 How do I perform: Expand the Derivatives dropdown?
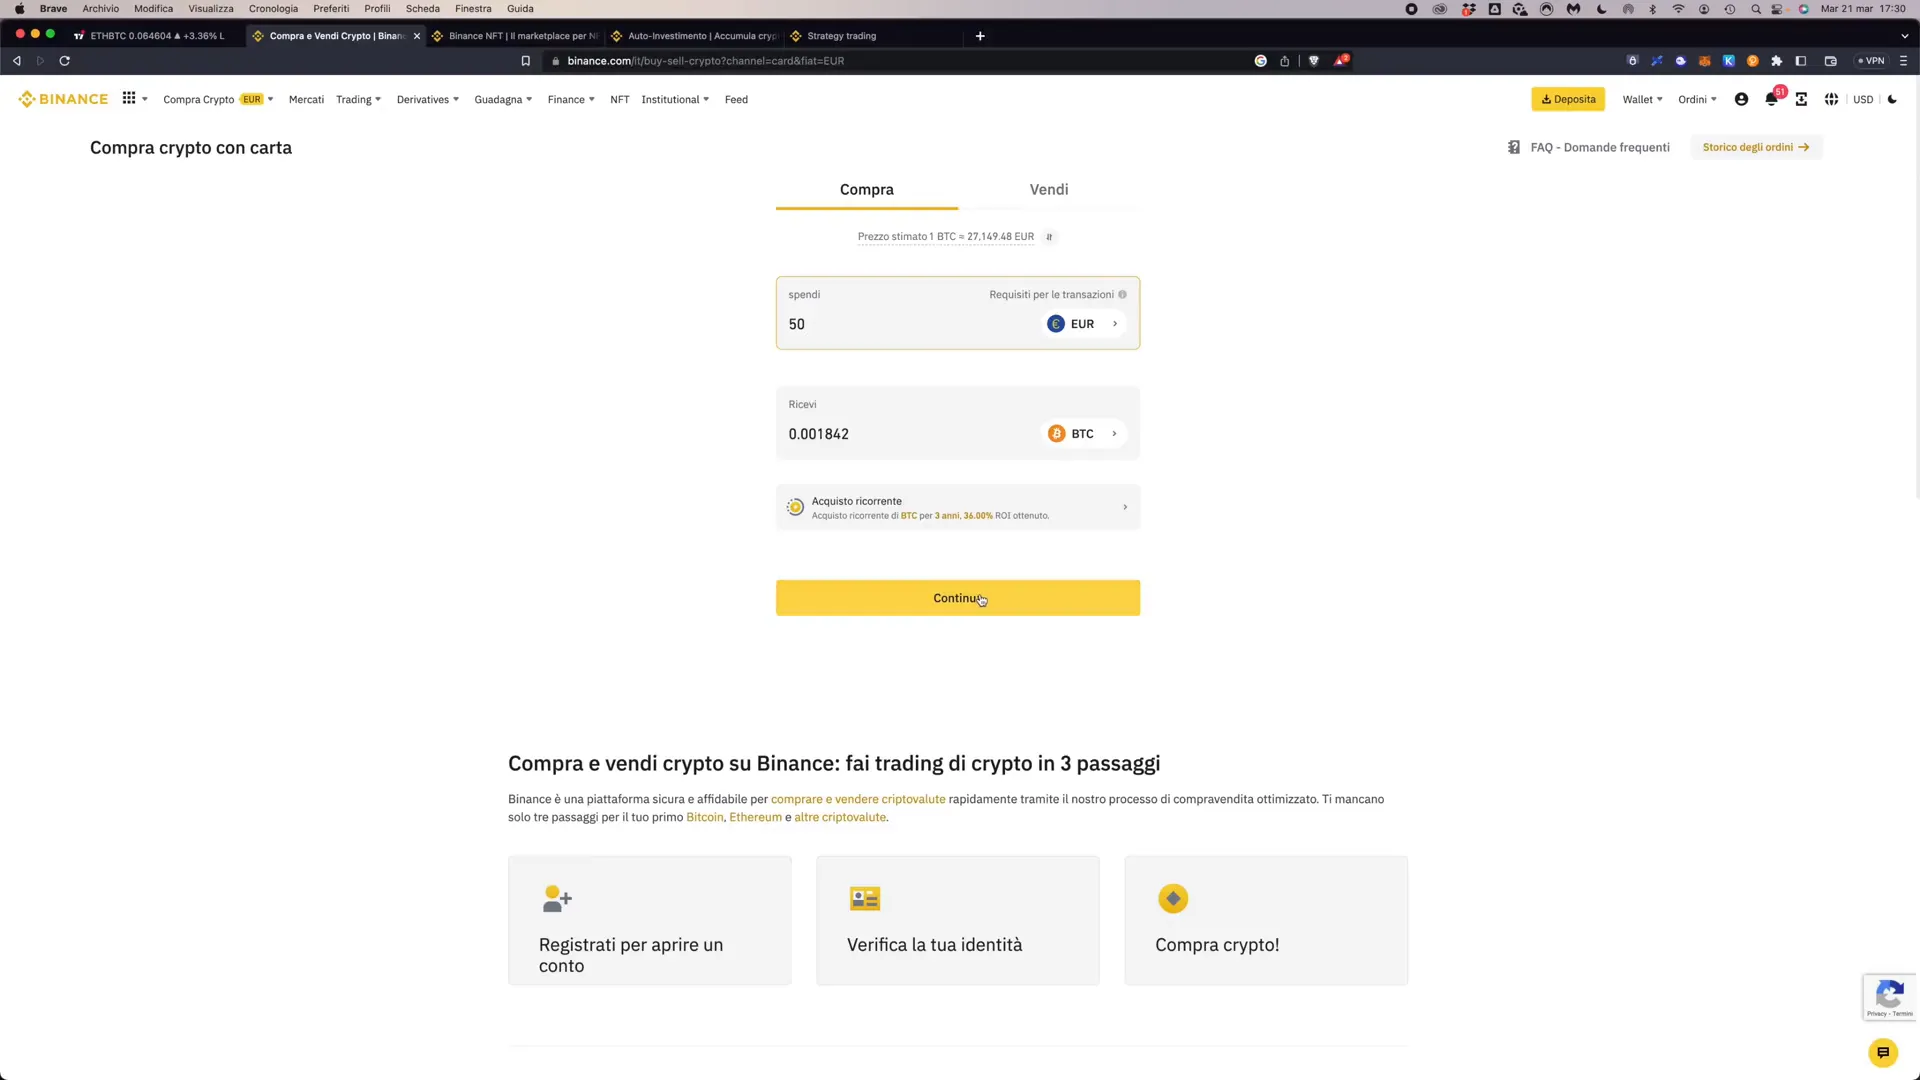click(428, 99)
